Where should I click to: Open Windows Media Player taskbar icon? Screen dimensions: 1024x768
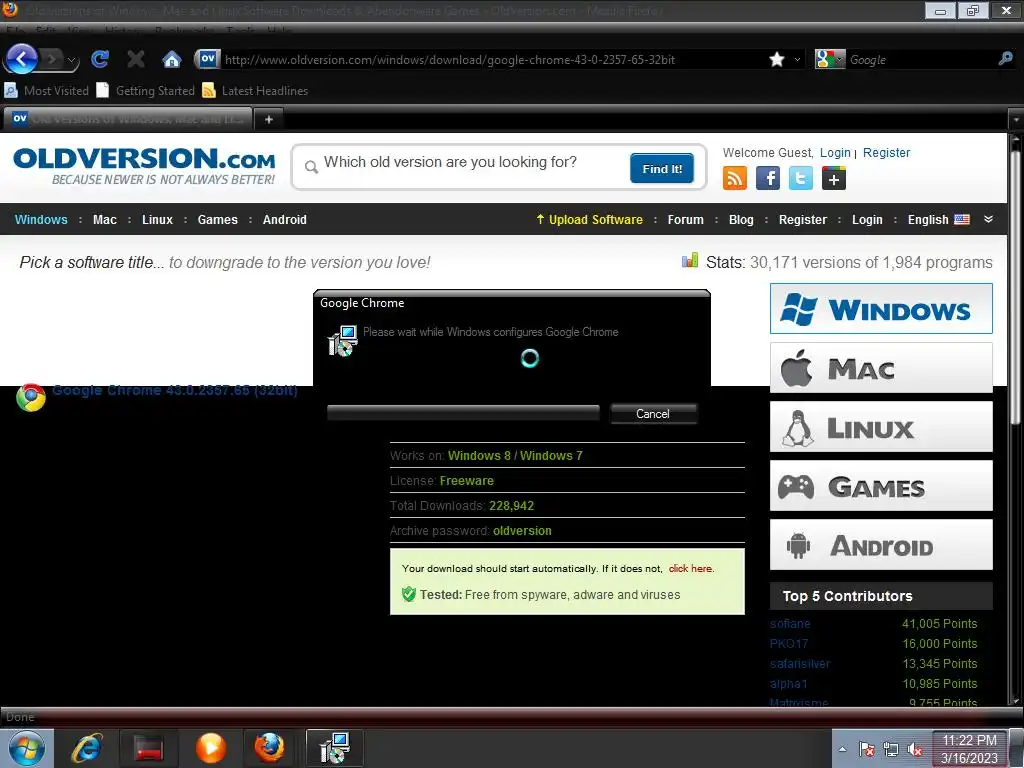tap(211, 748)
